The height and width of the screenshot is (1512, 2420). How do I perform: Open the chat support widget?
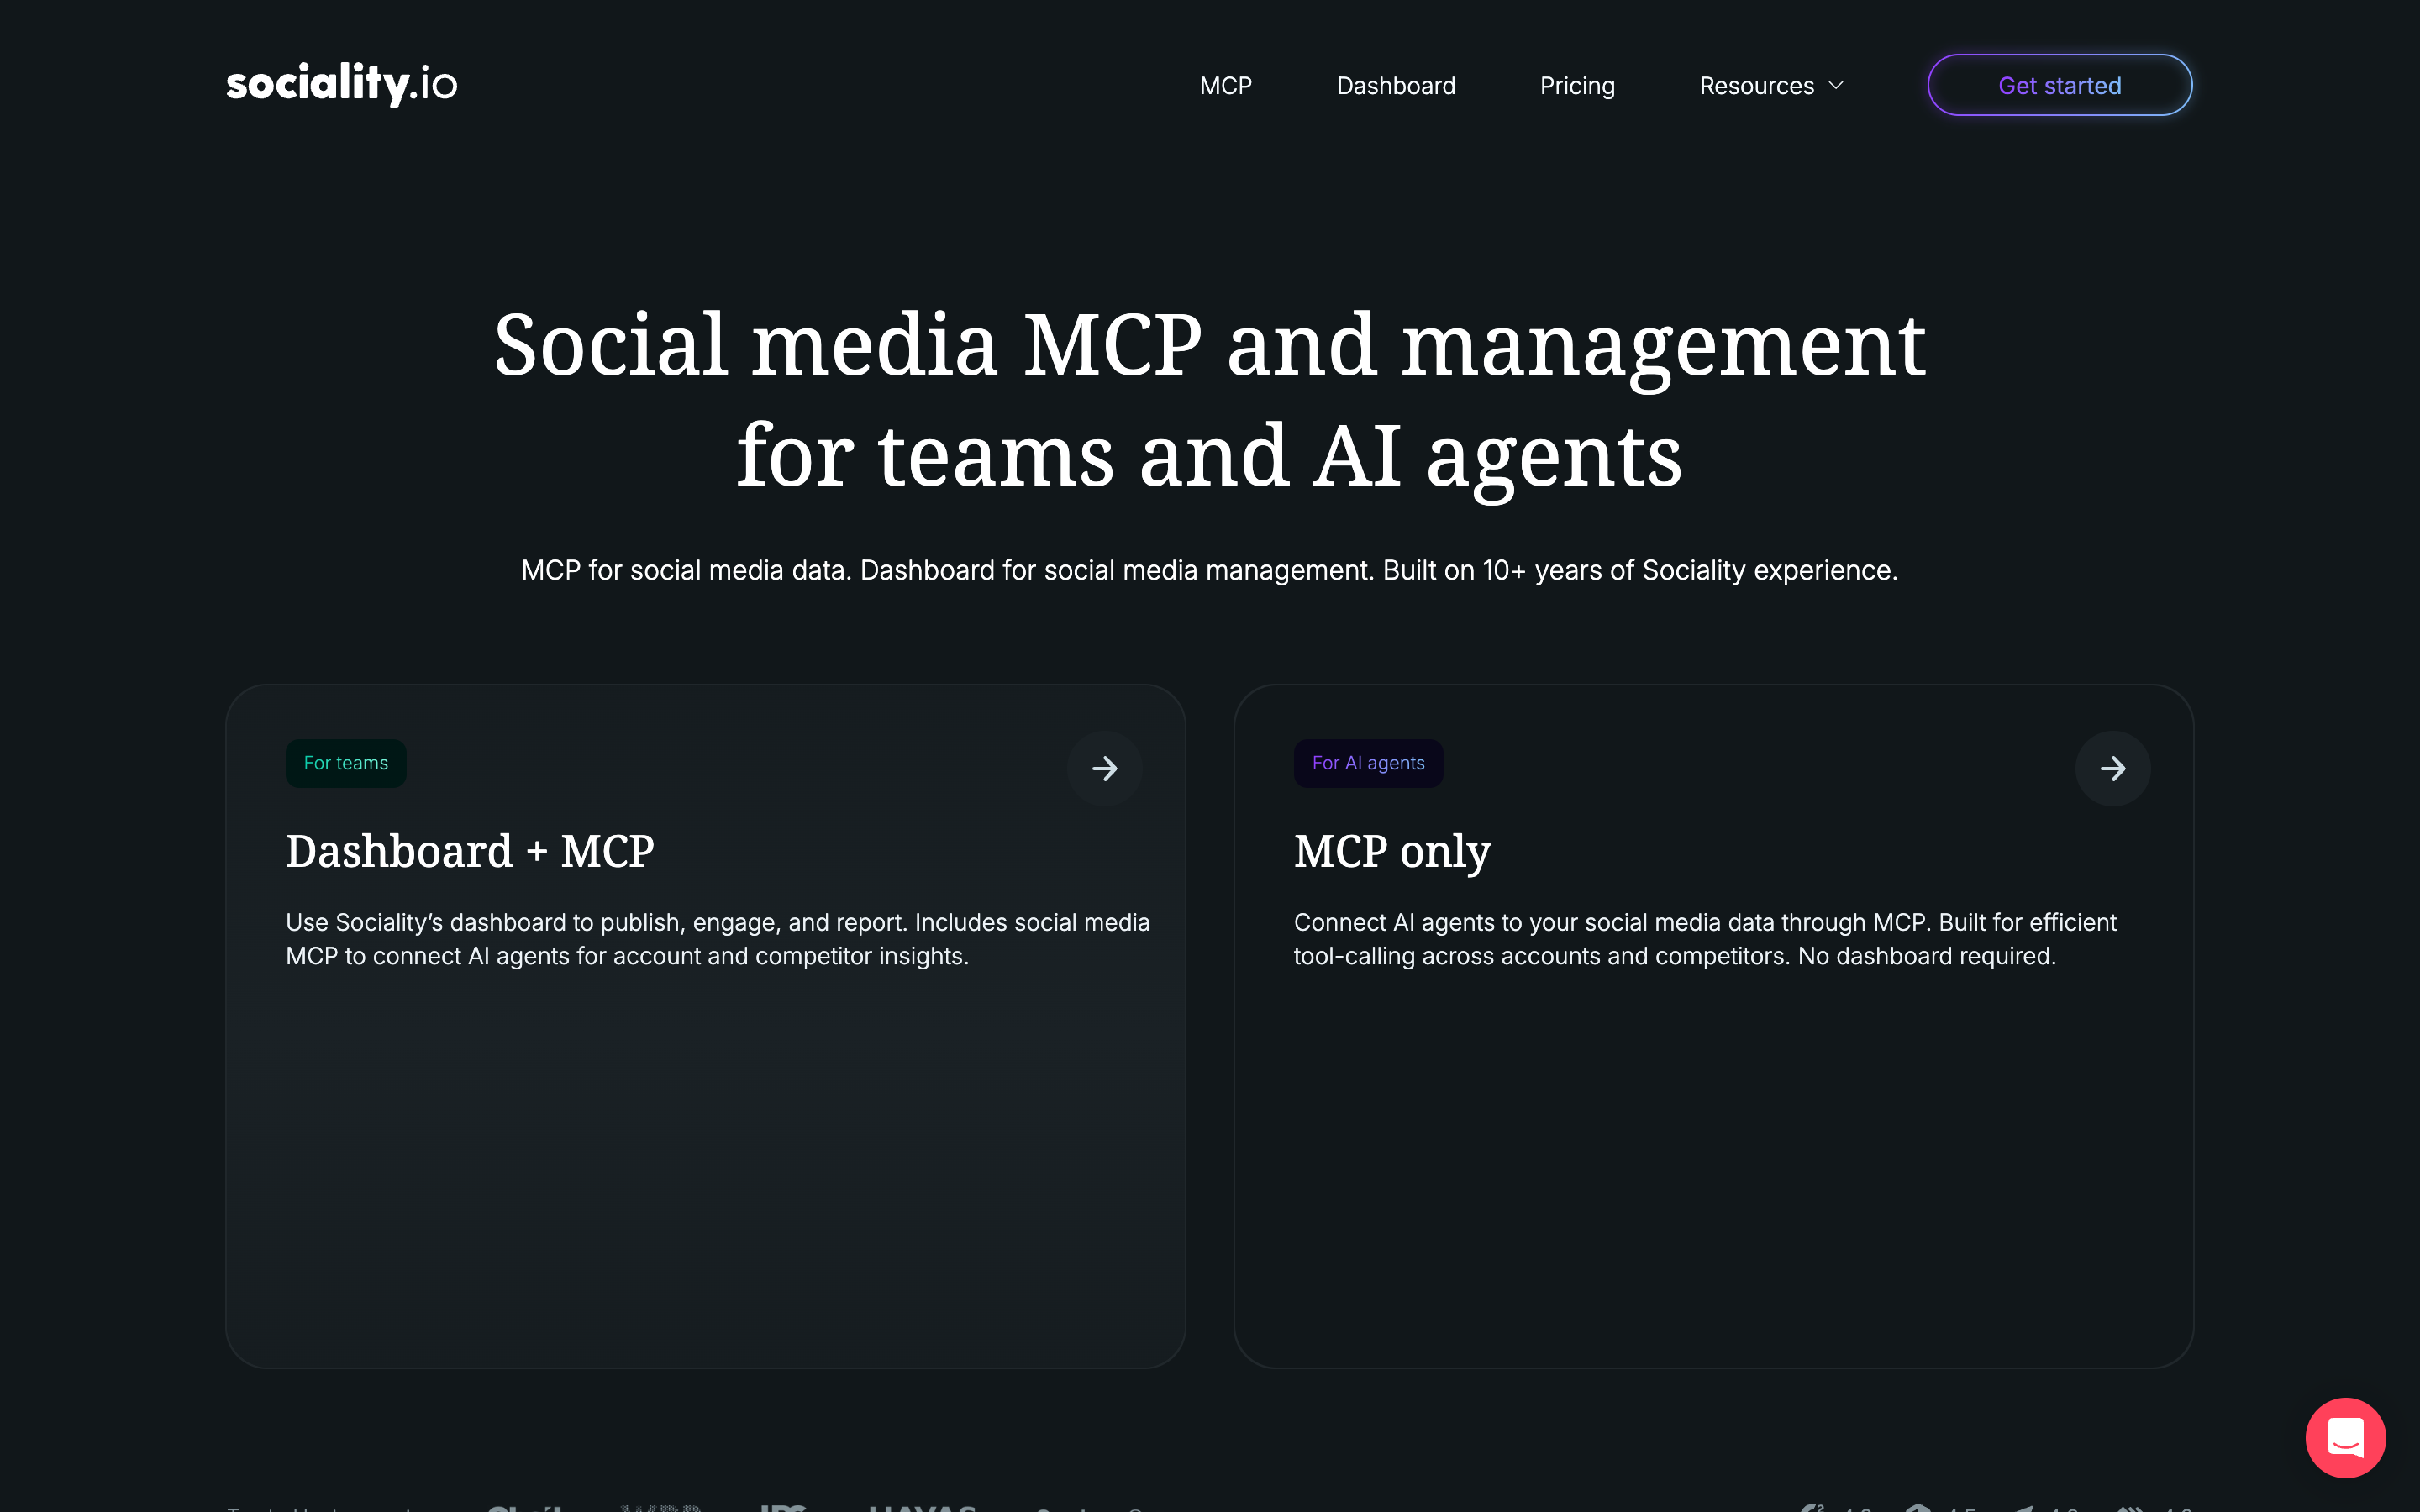point(2345,1437)
